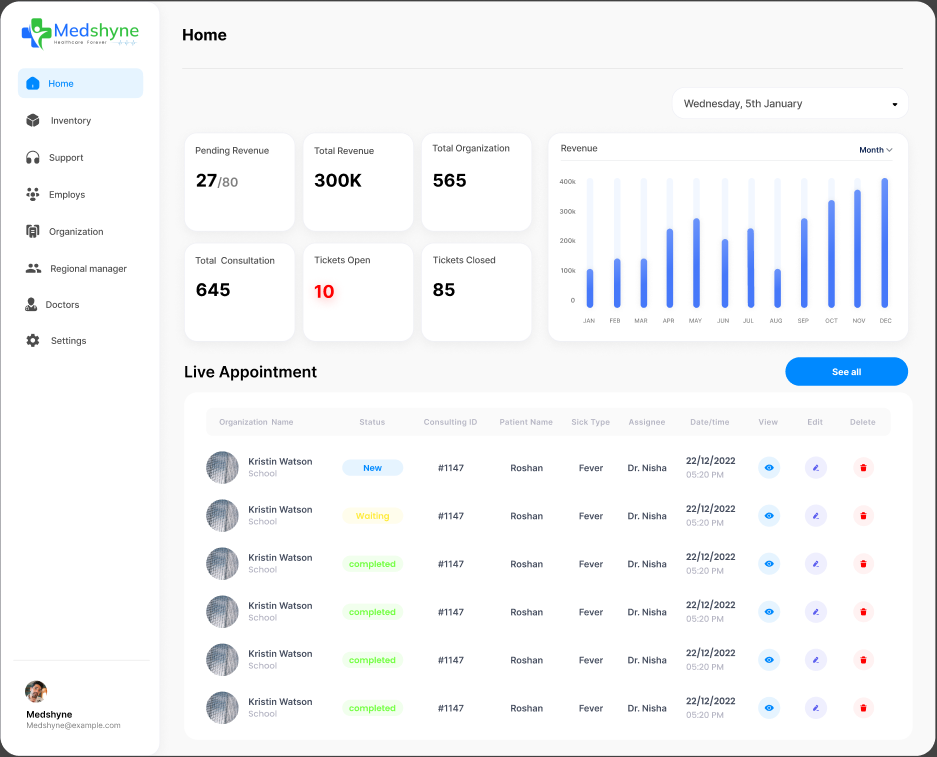Edit the New status appointment row
The height and width of the screenshot is (757, 937).
pyautogui.click(x=815, y=467)
